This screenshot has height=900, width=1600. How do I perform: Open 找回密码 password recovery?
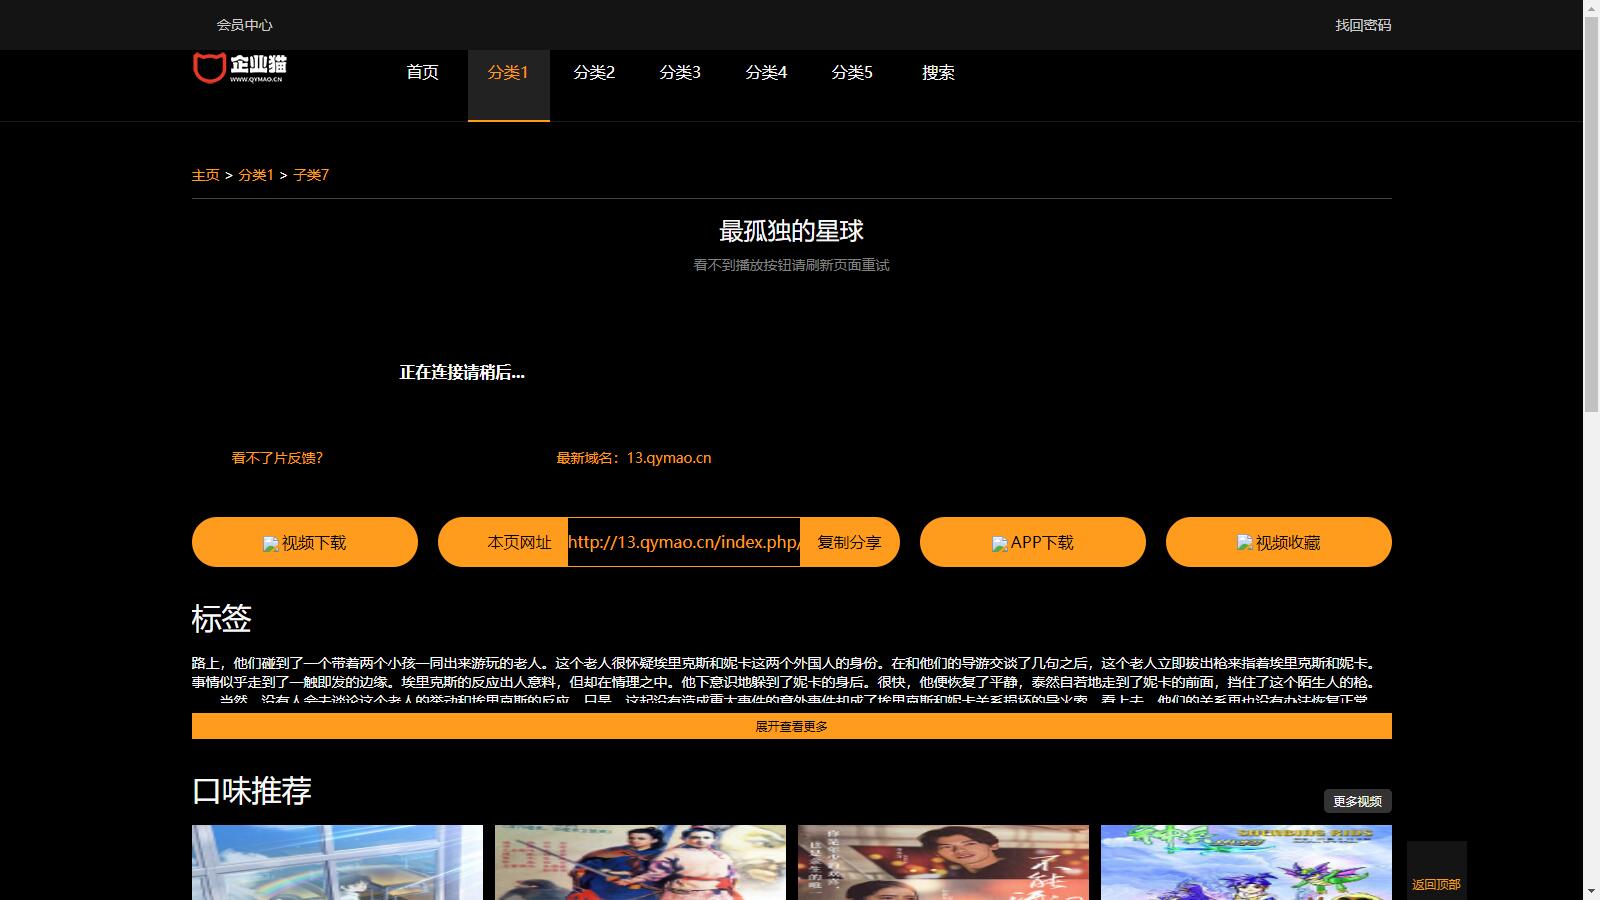click(1364, 24)
